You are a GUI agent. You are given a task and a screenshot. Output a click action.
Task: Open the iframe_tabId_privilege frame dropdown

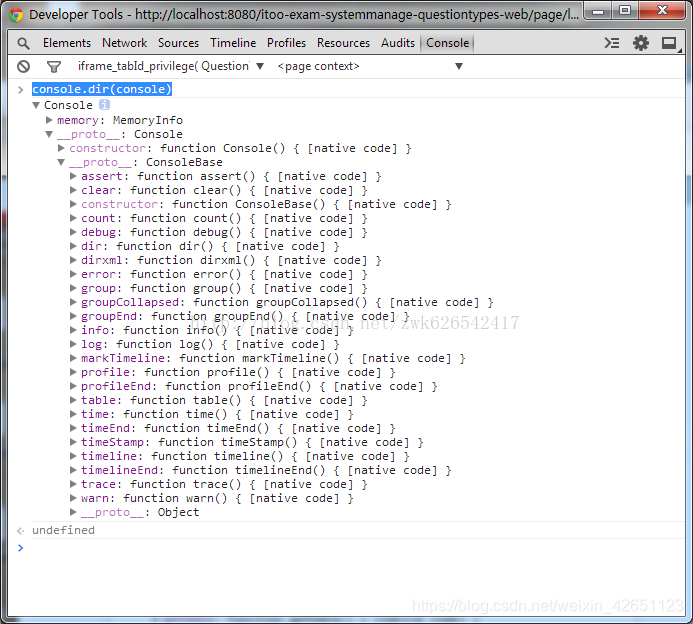[x=171, y=66]
